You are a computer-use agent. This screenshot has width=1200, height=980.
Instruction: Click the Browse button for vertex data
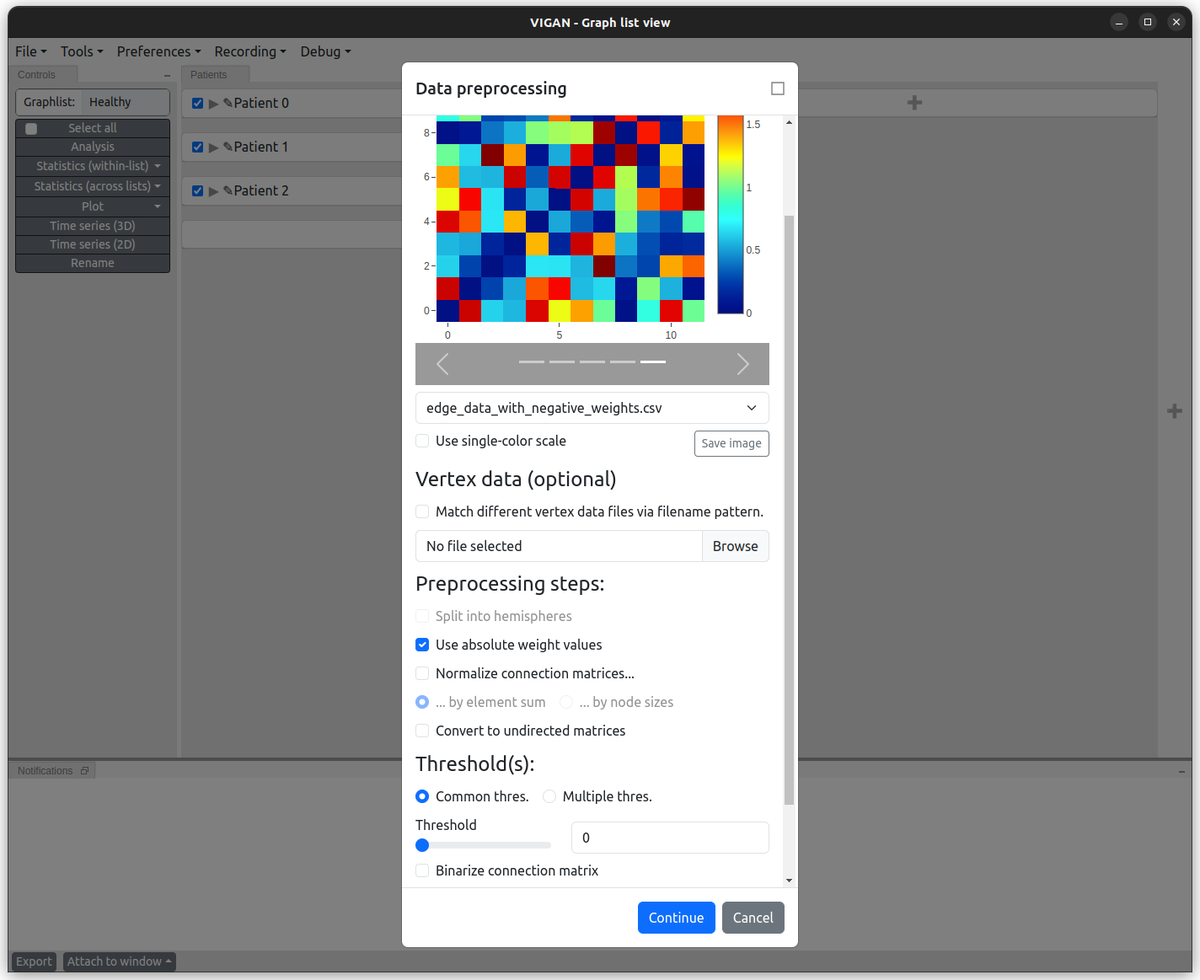point(735,546)
